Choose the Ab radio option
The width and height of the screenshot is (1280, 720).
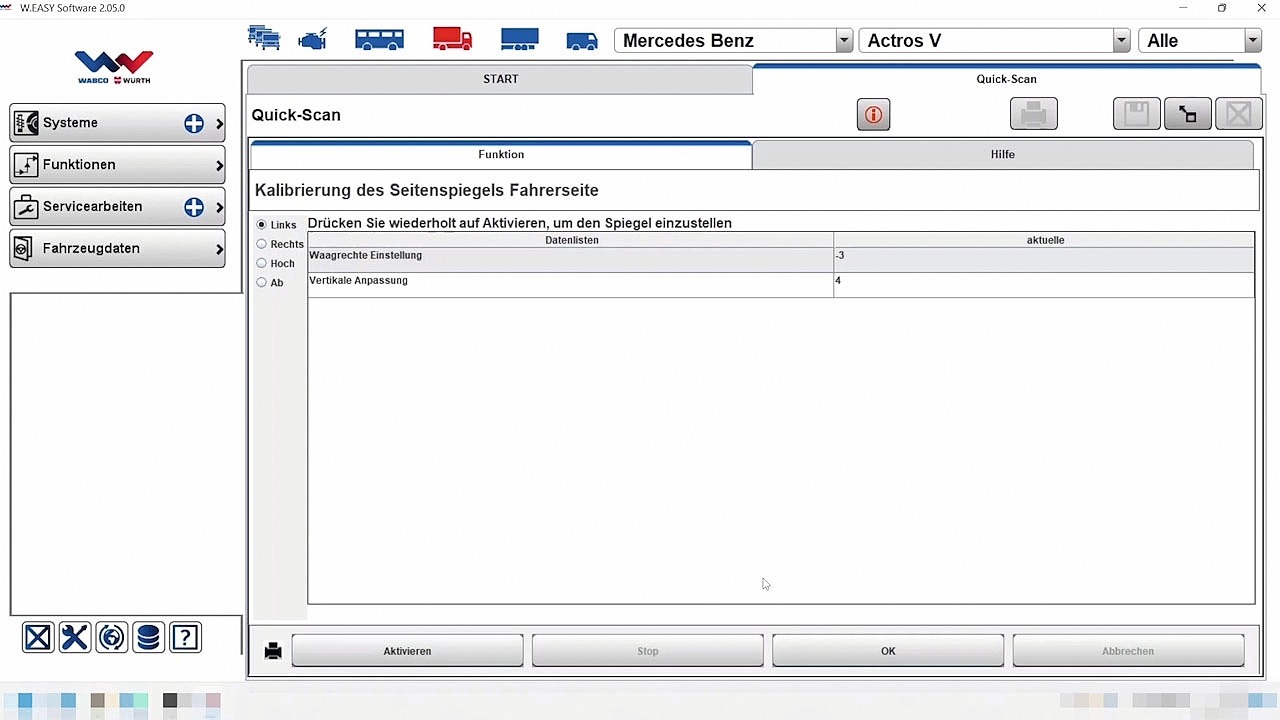[x=262, y=283]
